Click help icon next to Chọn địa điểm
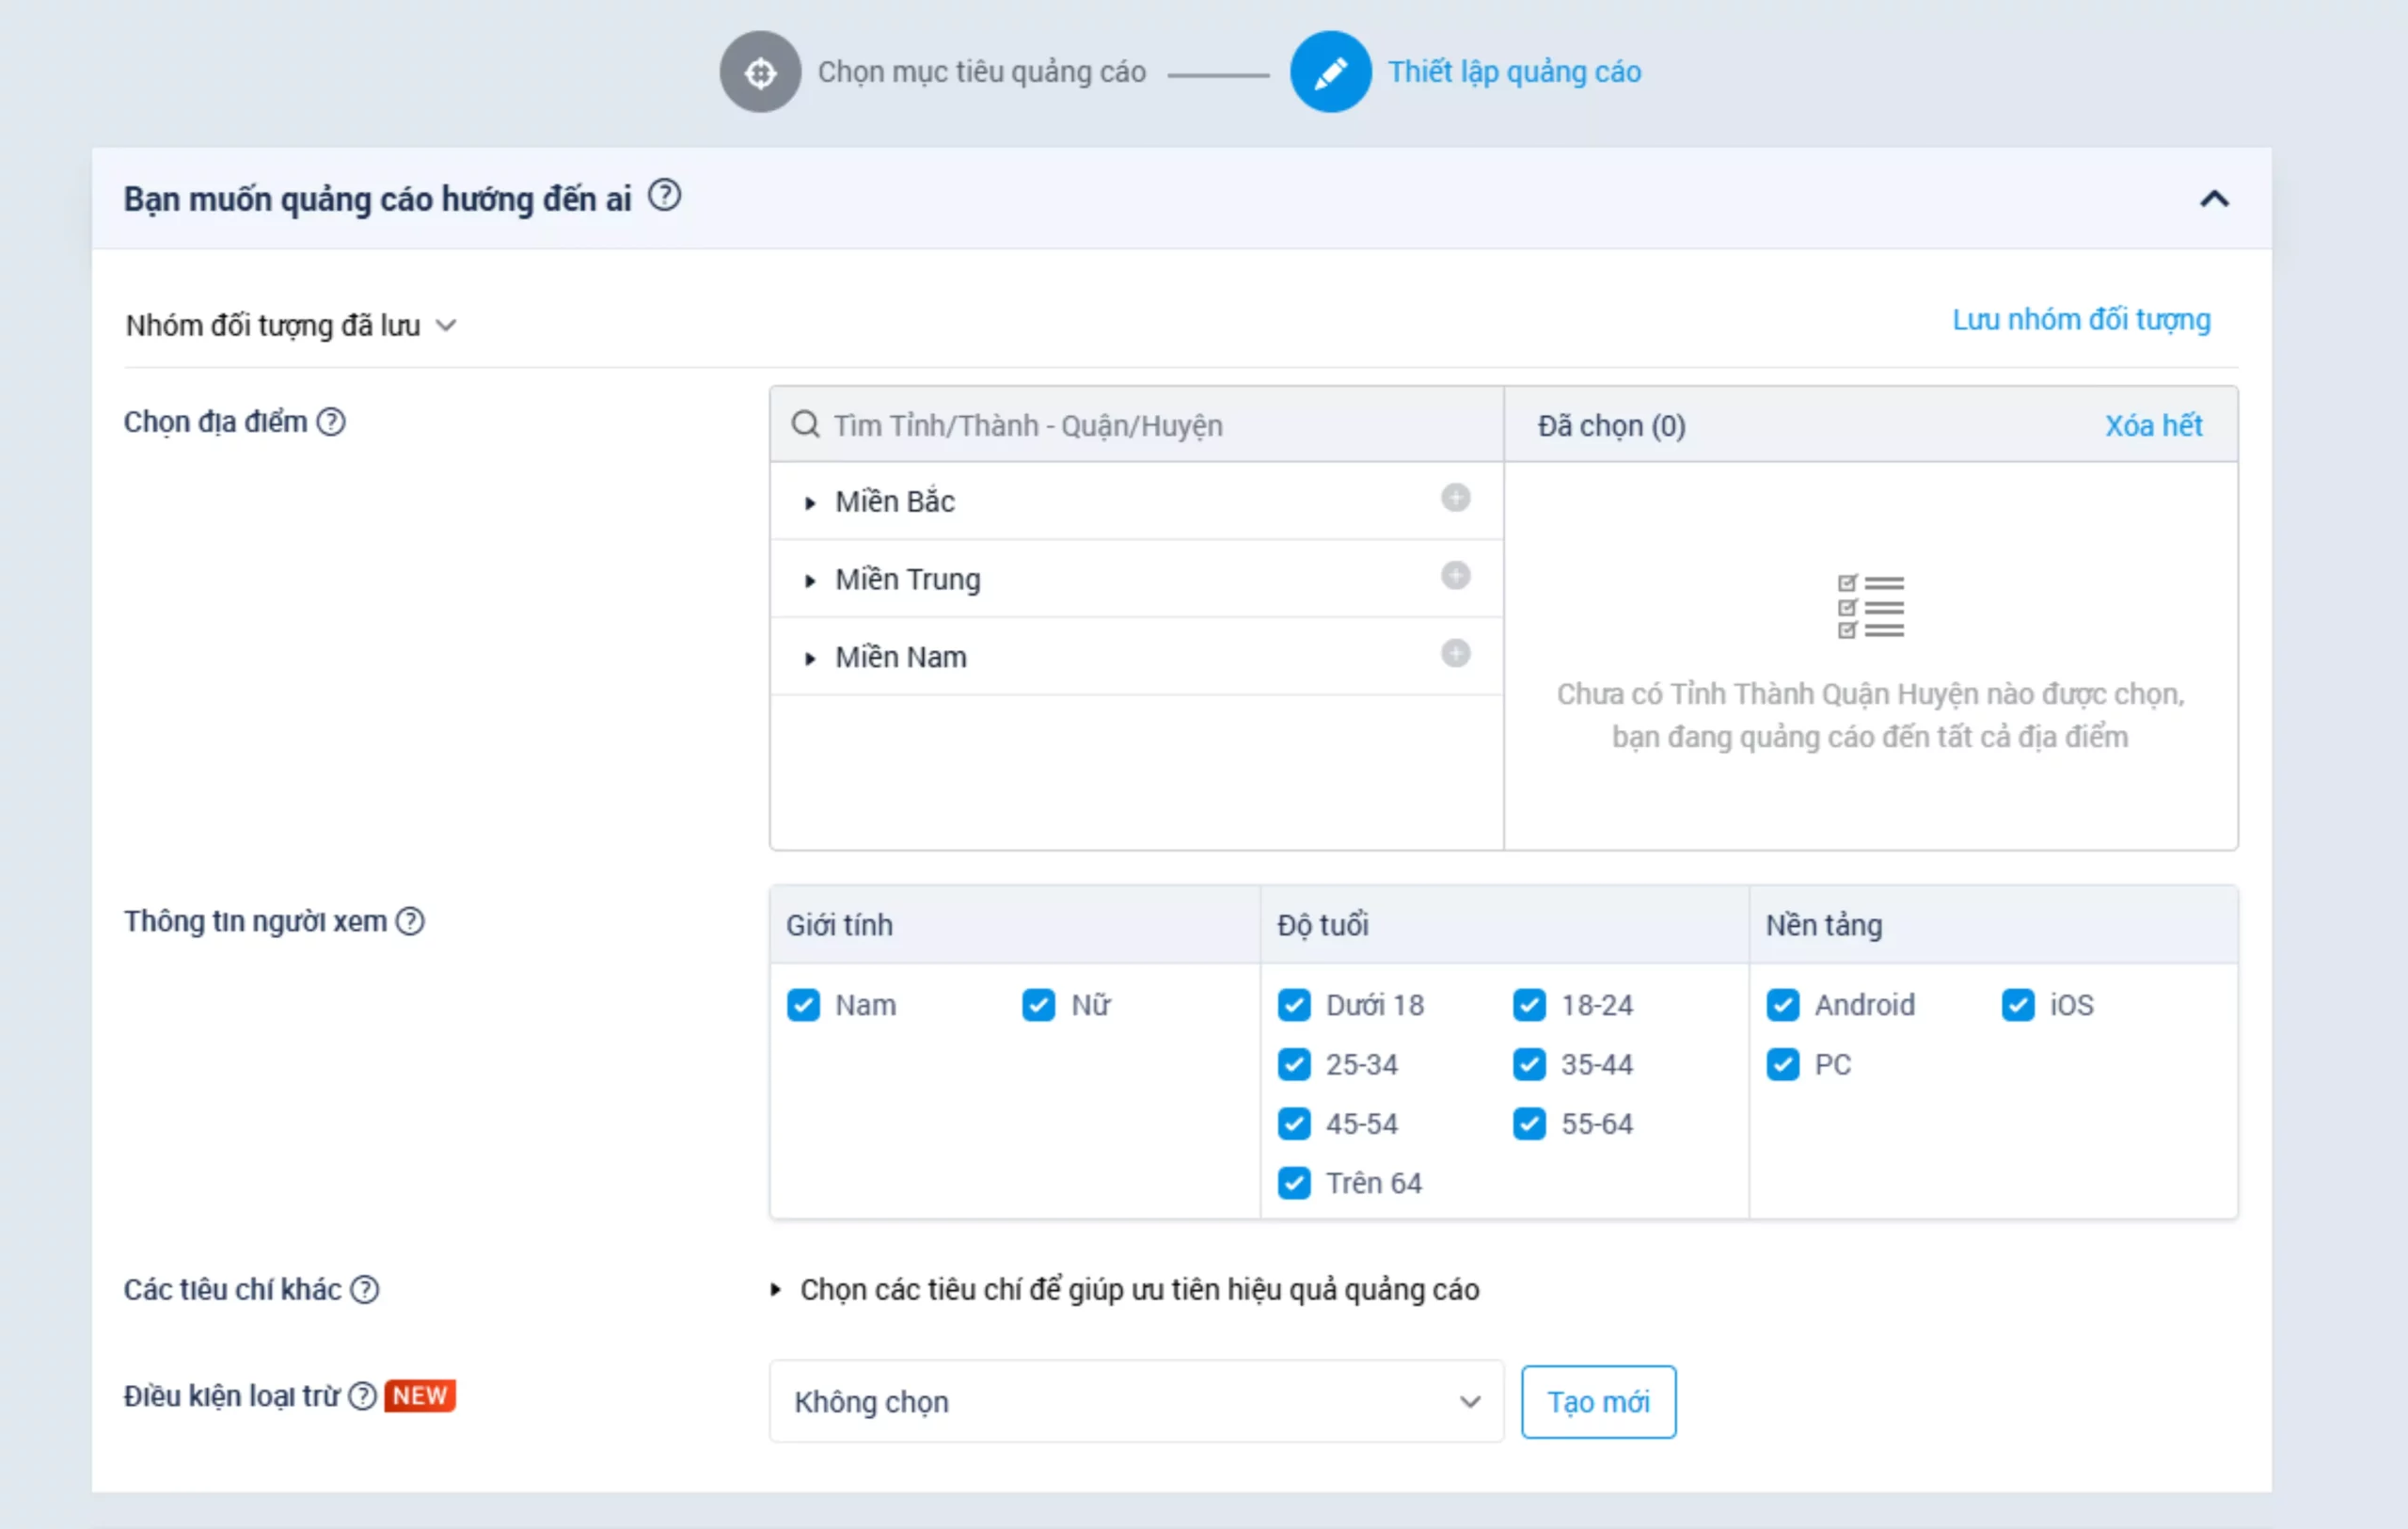 (x=331, y=422)
